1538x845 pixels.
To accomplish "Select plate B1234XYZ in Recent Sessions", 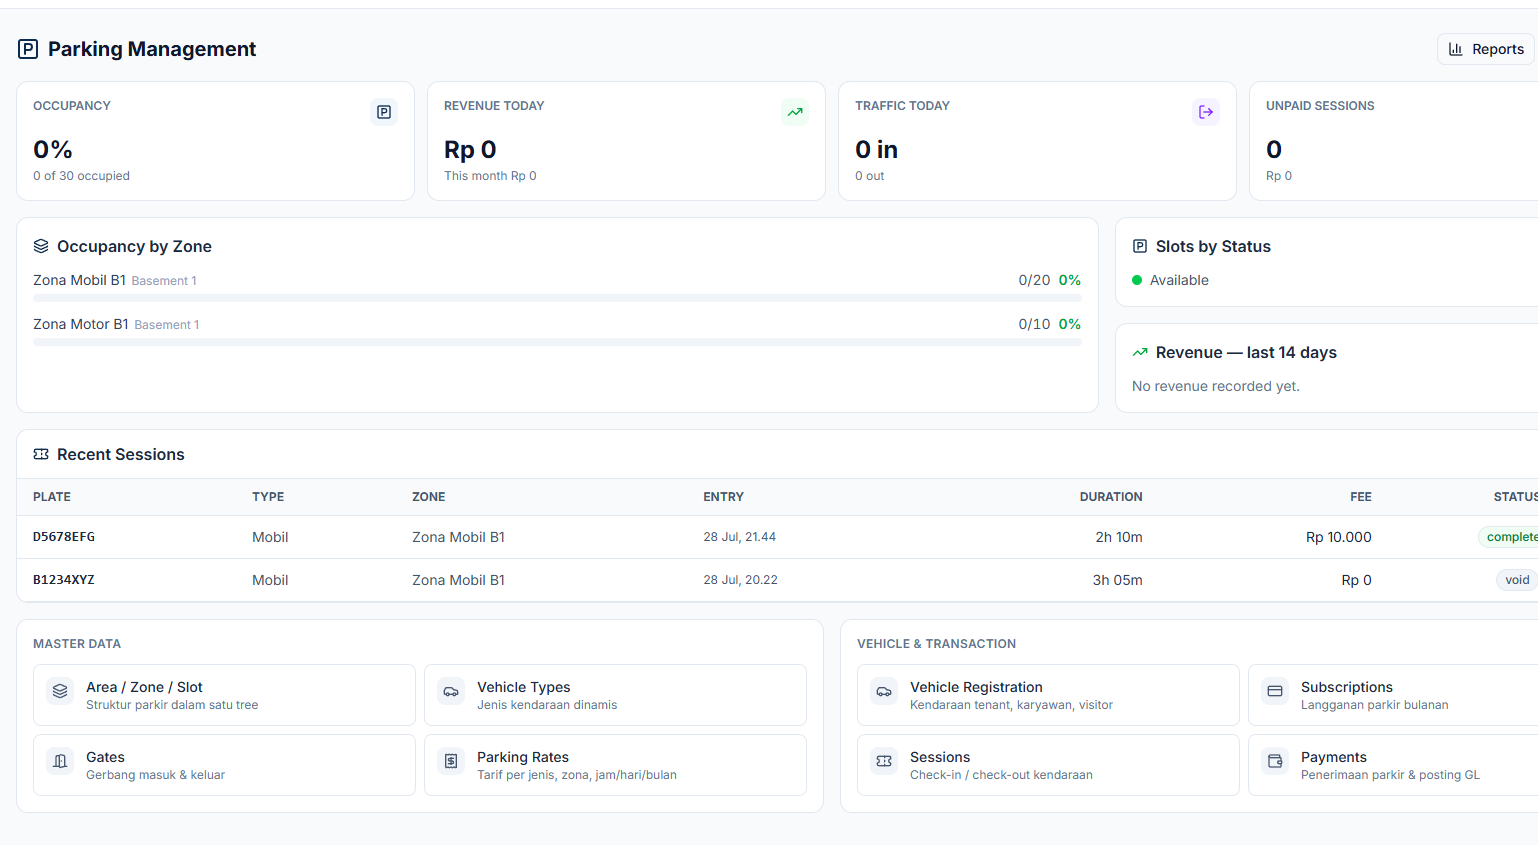I will tap(64, 580).
